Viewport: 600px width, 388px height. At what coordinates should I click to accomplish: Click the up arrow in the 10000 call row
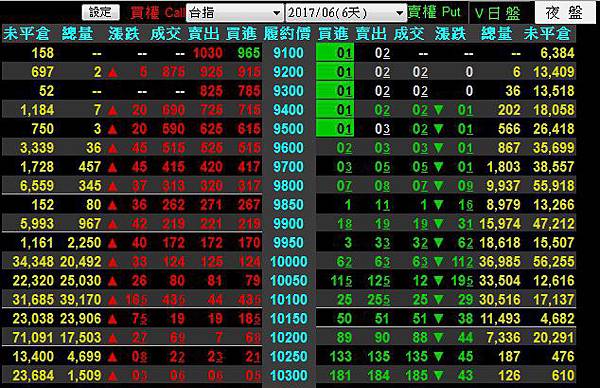pyautogui.click(x=112, y=262)
